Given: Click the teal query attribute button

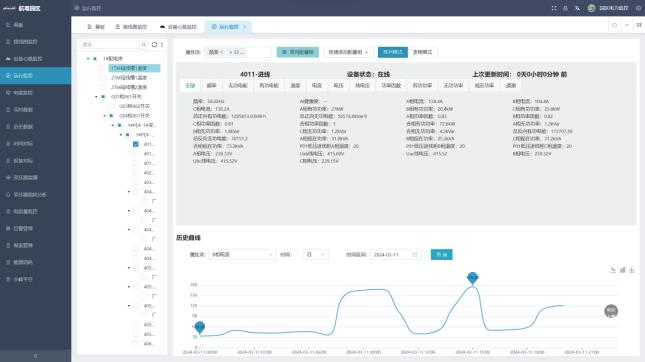Looking at the screenshot, I should point(298,52).
